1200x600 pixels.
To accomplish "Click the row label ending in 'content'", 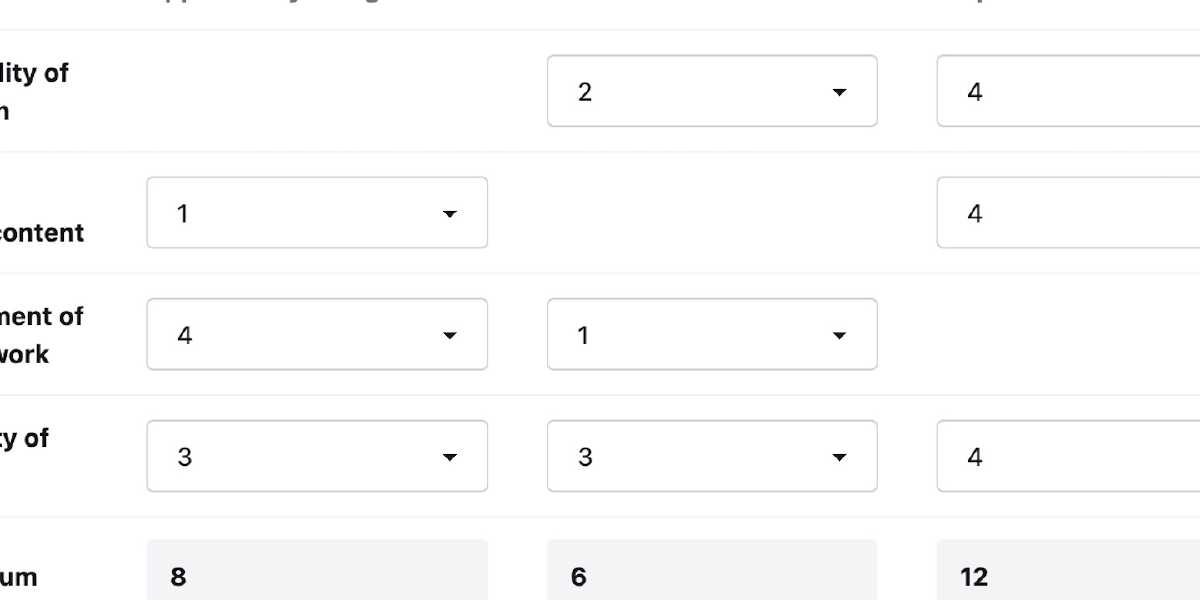I will point(42,233).
